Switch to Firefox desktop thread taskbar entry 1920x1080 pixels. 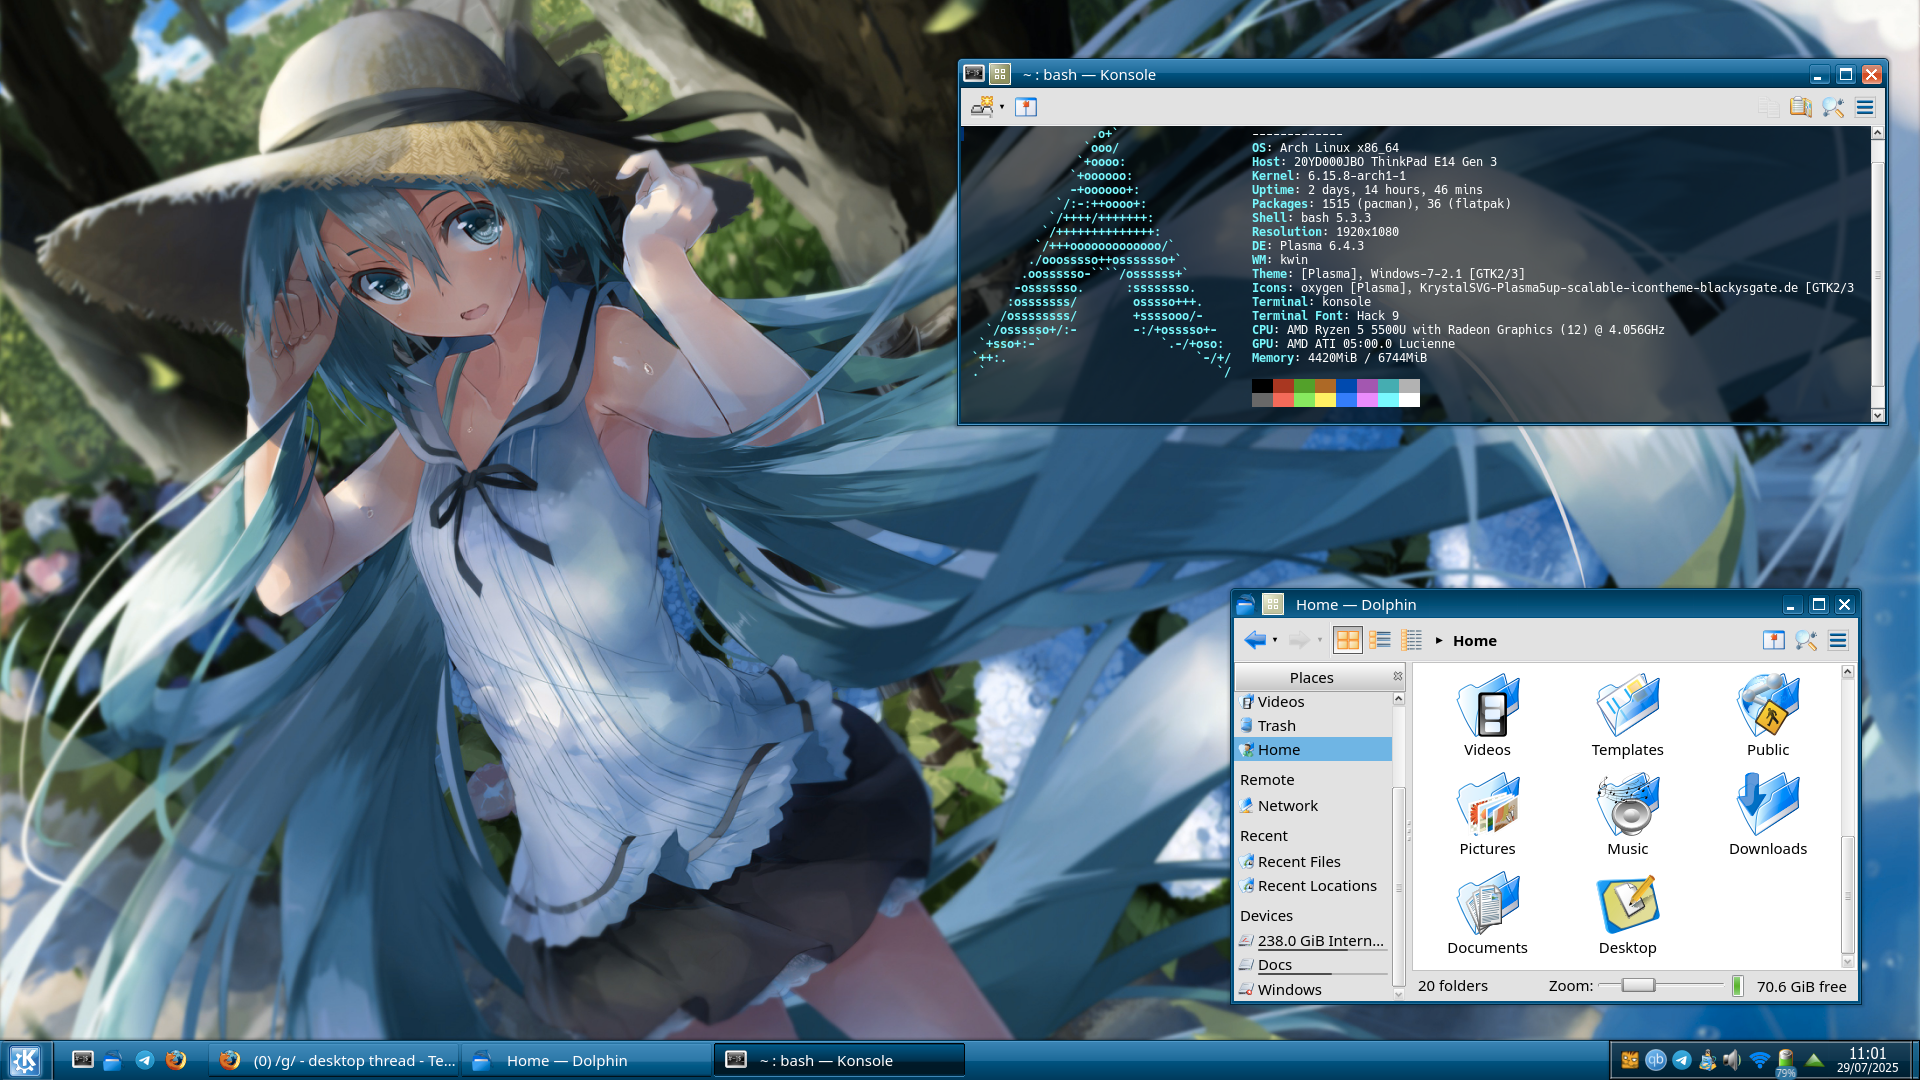(335, 1060)
